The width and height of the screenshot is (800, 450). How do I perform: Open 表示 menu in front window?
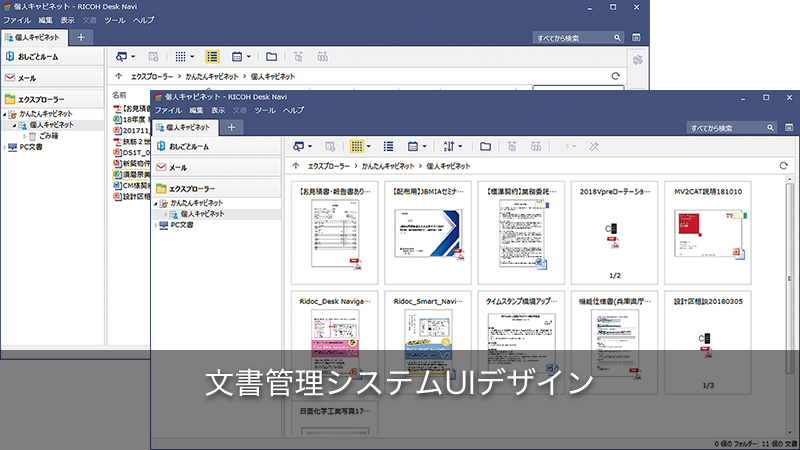[218, 110]
